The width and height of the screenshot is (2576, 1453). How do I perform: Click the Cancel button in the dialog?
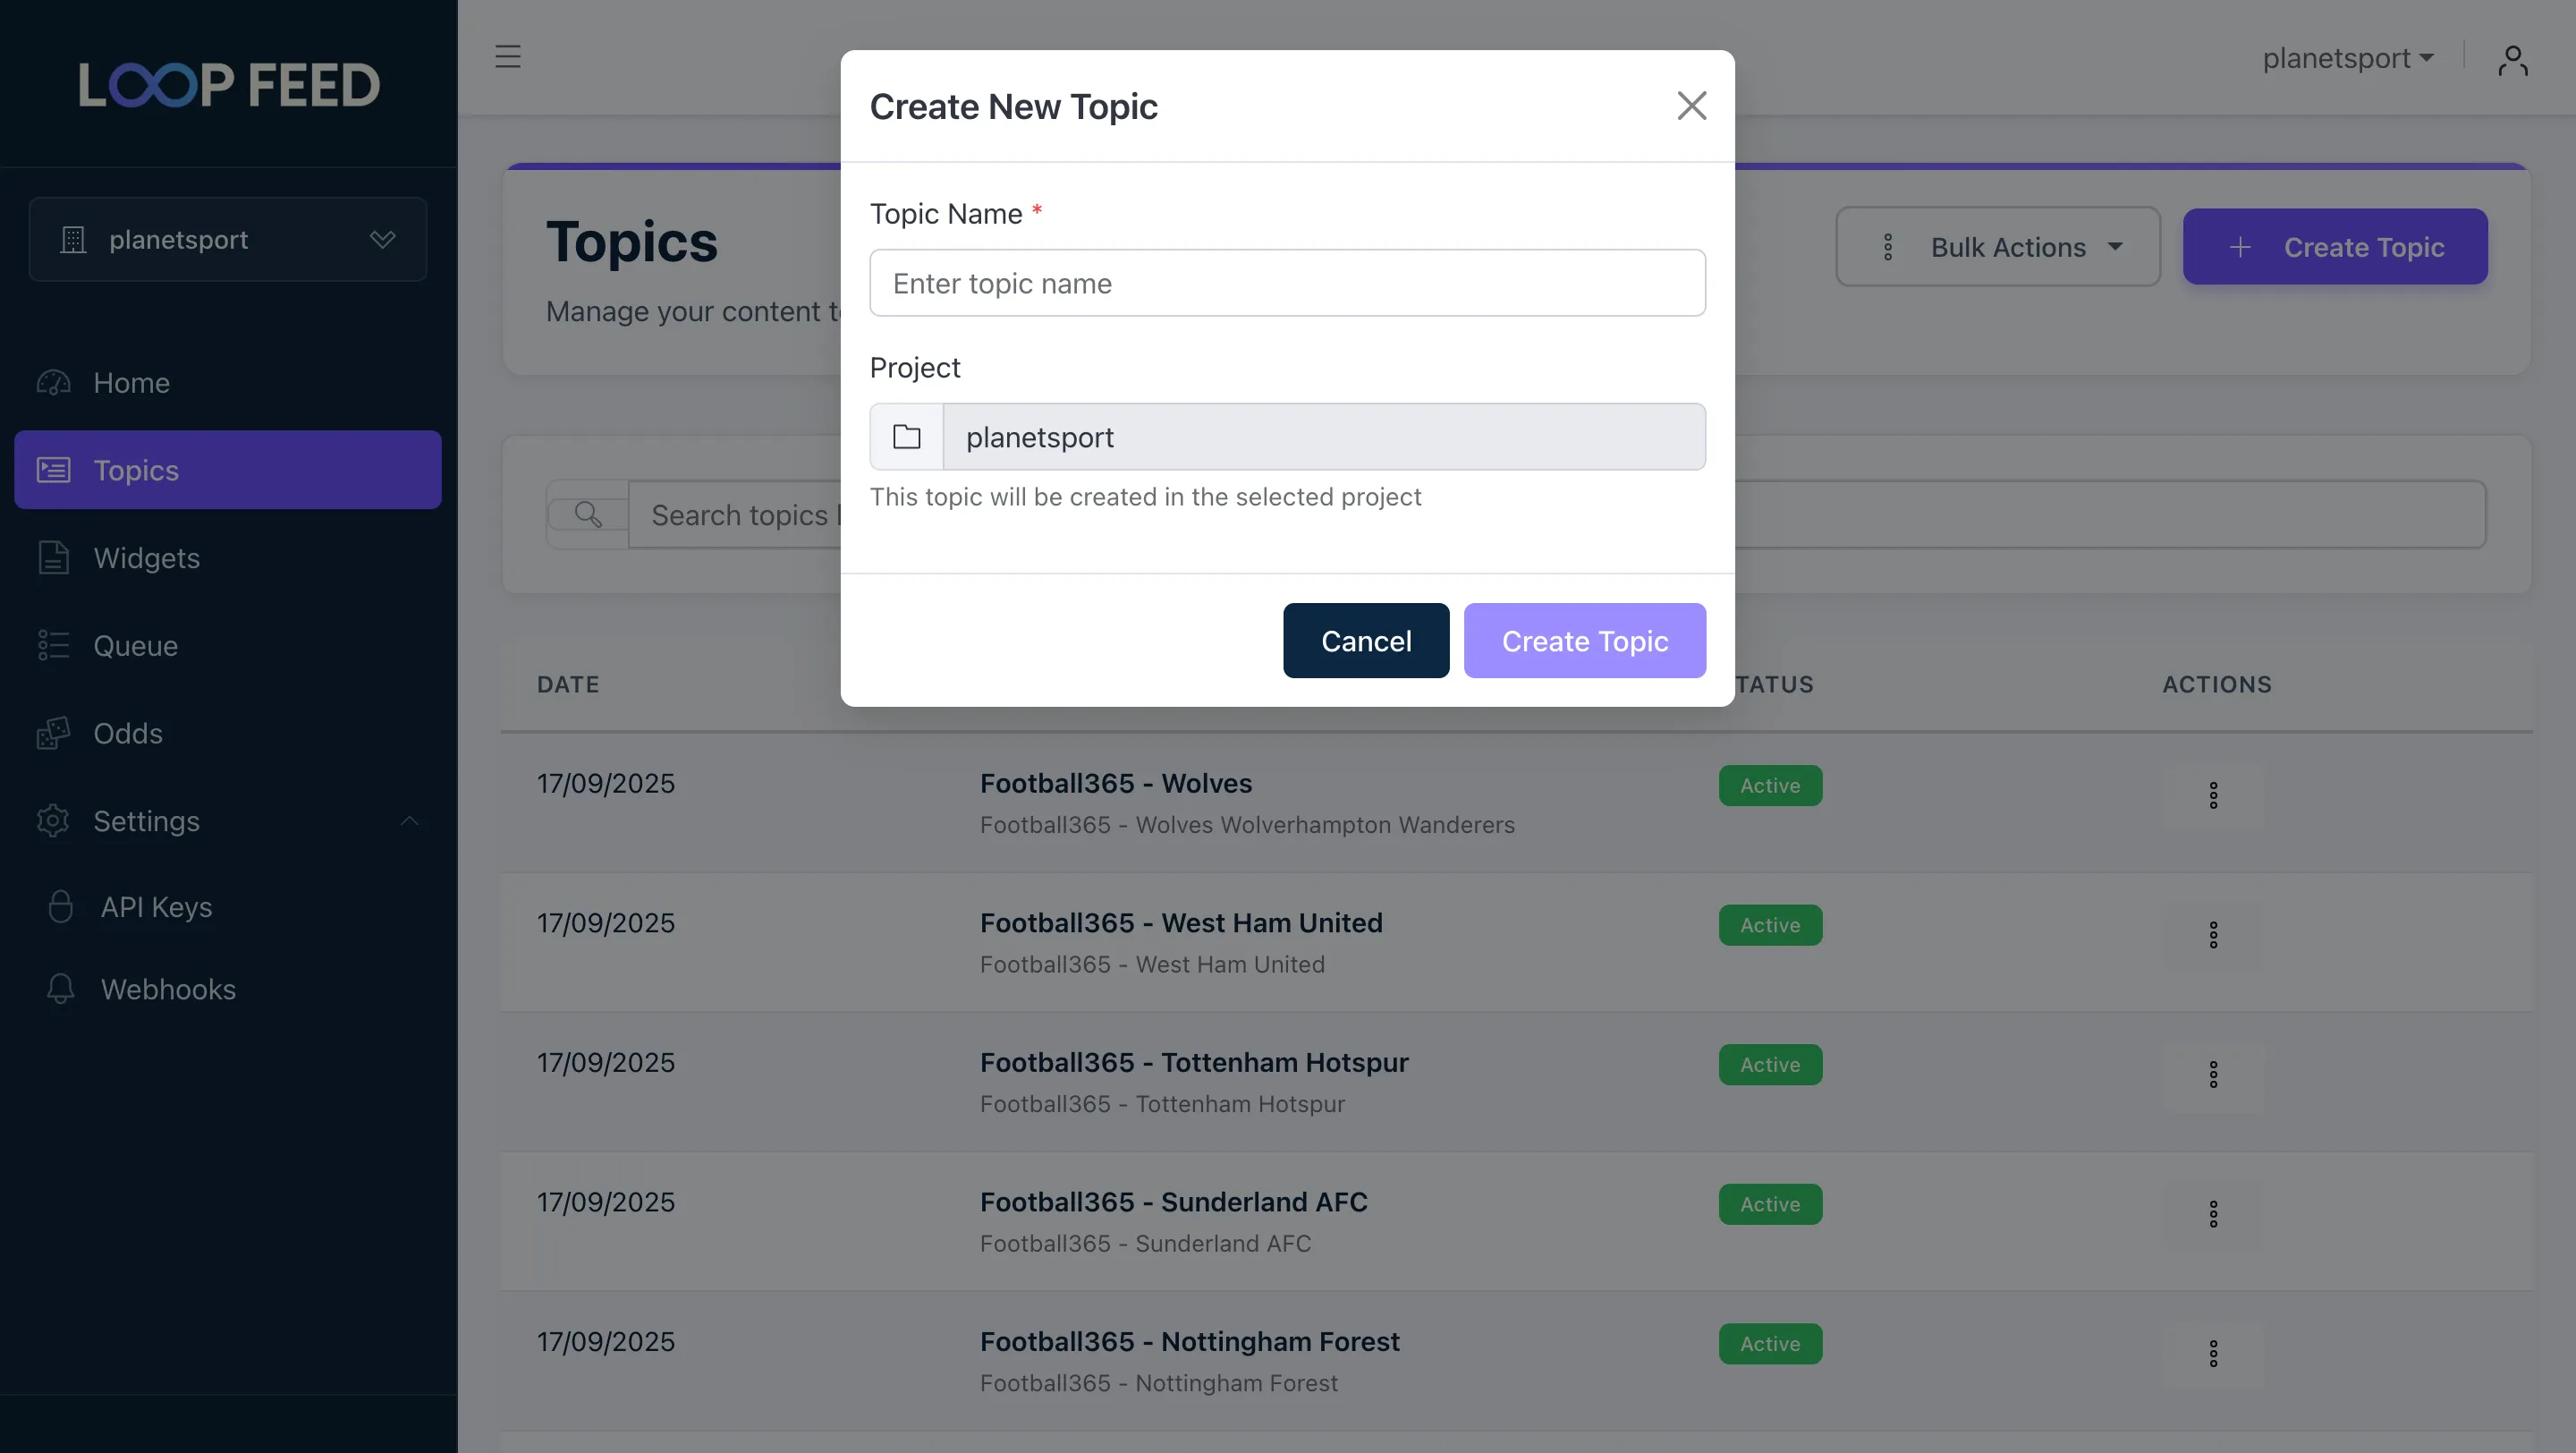click(1366, 640)
